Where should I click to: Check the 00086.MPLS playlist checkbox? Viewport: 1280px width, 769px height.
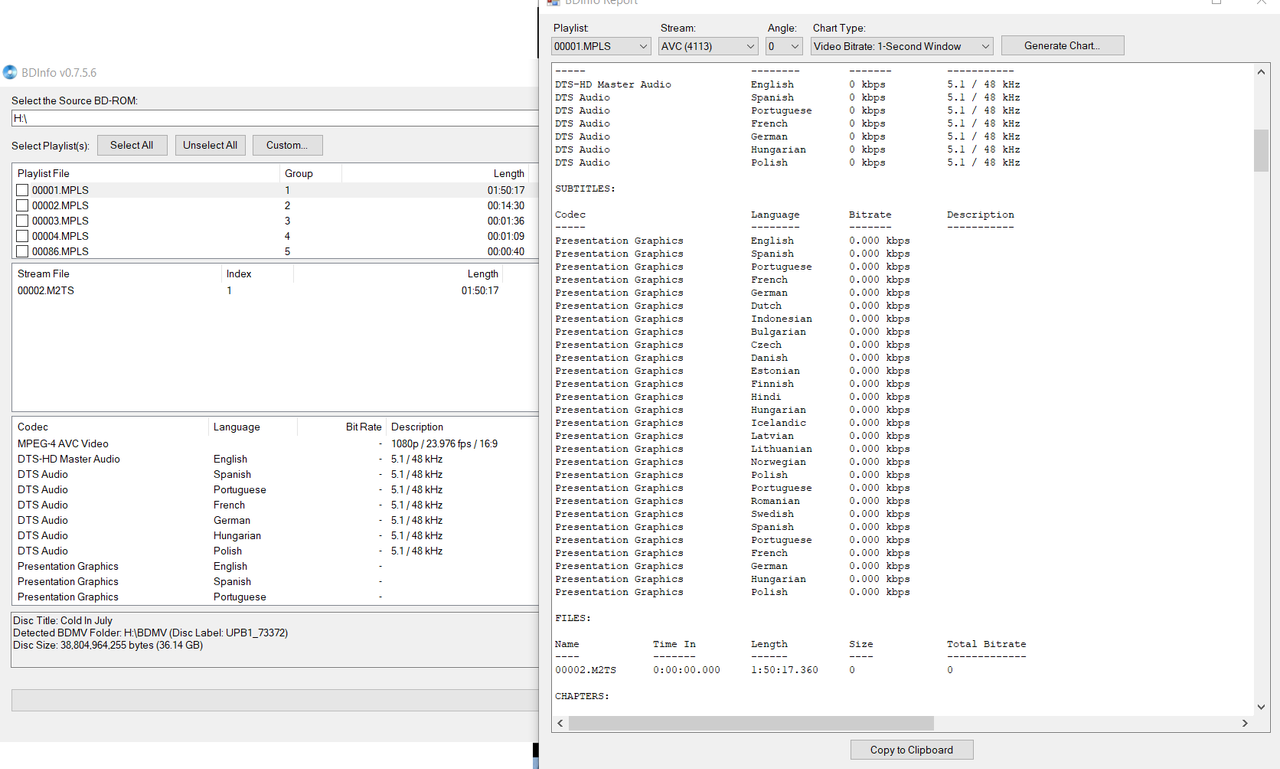point(22,251)
